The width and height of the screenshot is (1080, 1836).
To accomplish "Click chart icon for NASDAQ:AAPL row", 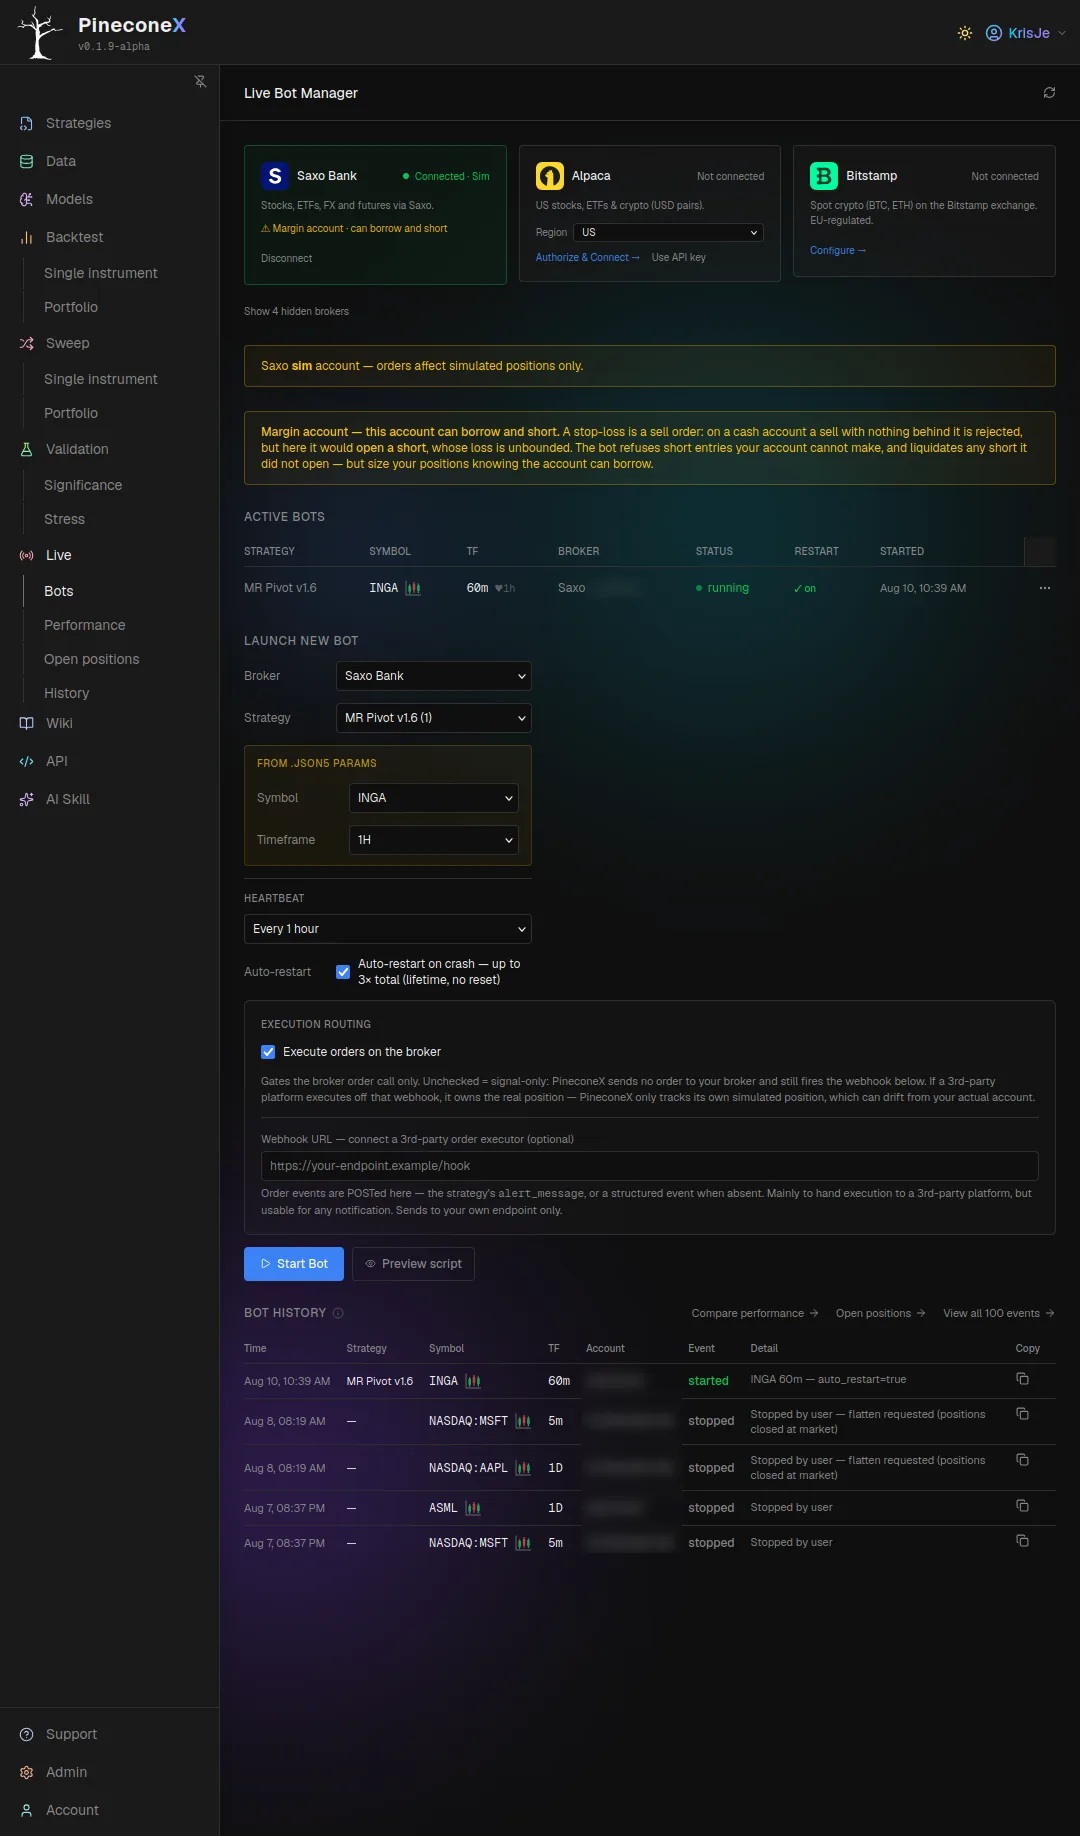I will 523,1468.
